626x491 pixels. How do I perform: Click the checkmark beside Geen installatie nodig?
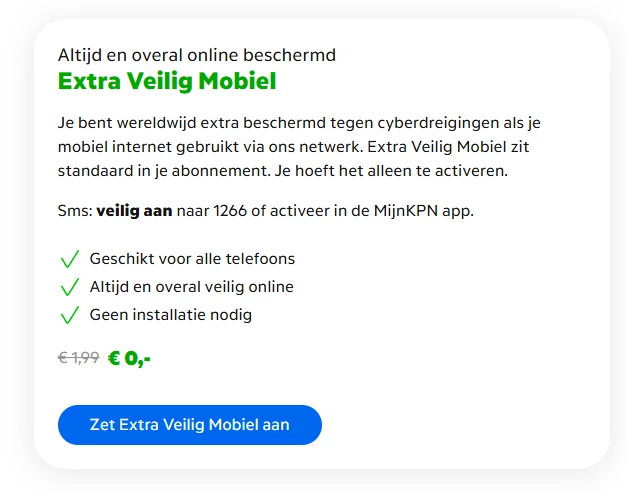(x=69, y=316)
